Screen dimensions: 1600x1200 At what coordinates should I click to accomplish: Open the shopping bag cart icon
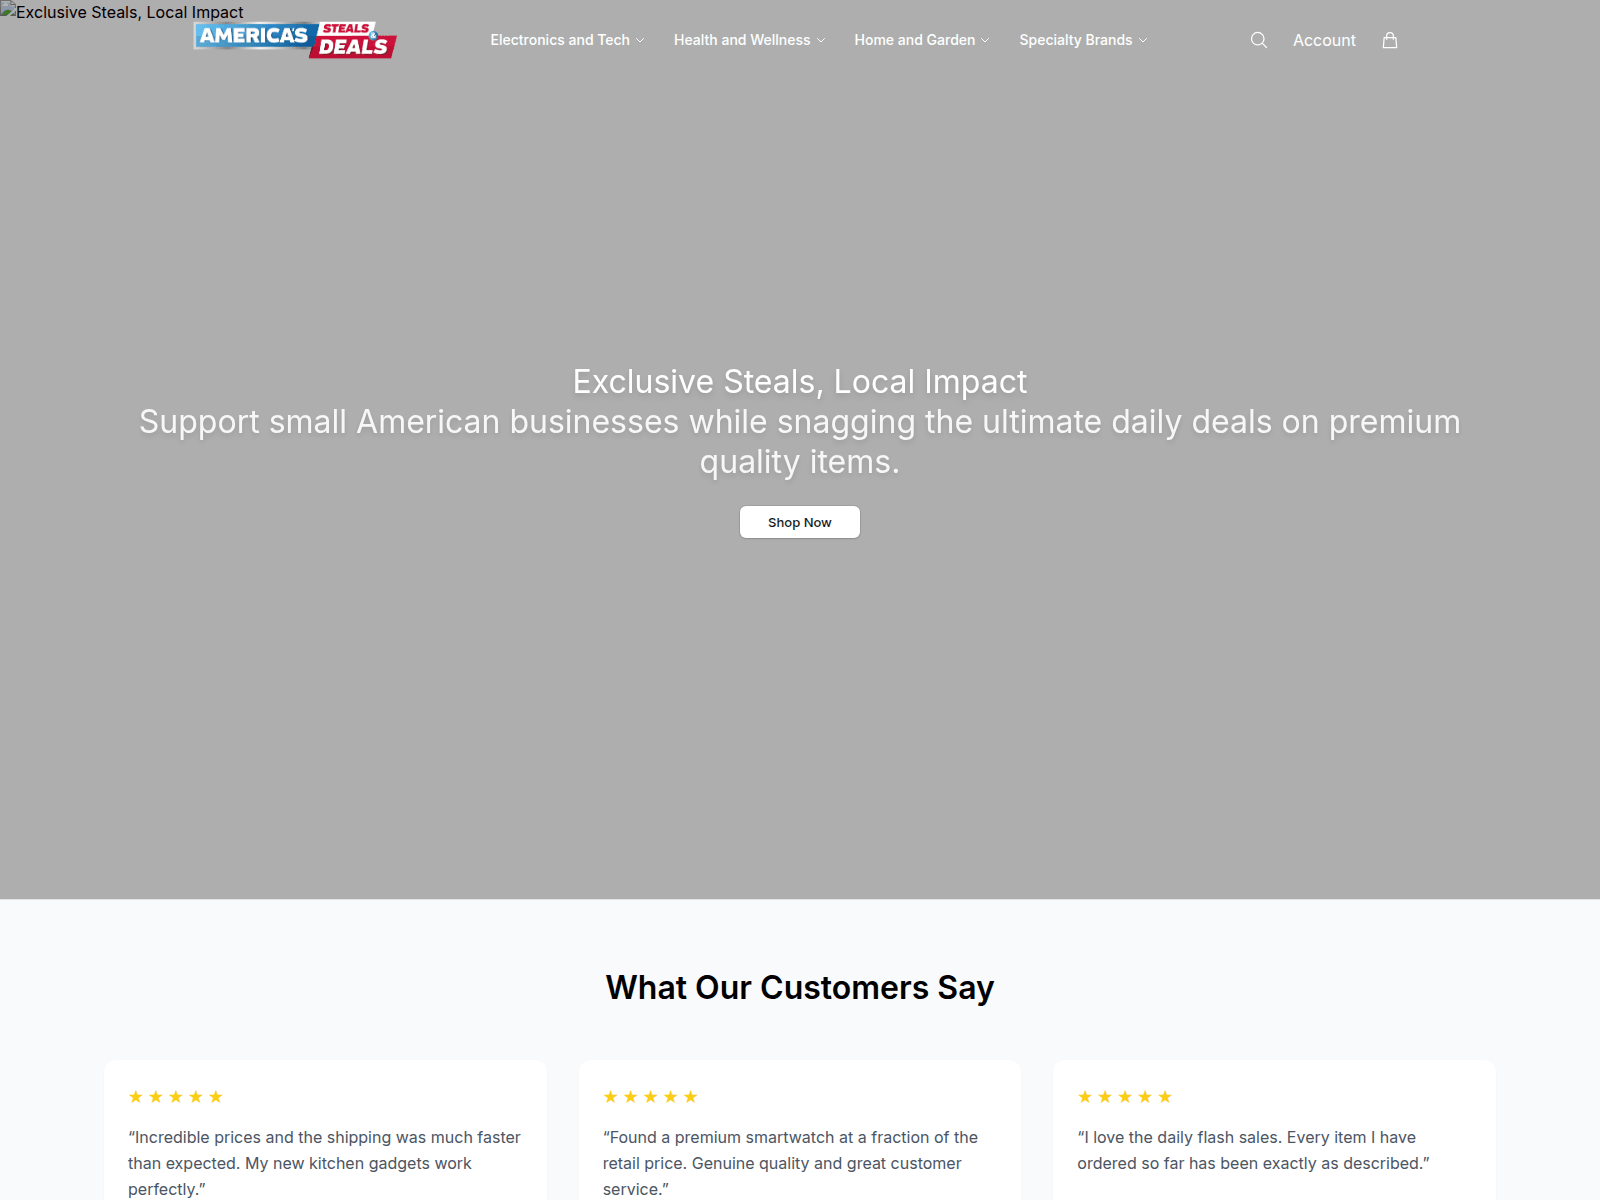click(1390, 40)
